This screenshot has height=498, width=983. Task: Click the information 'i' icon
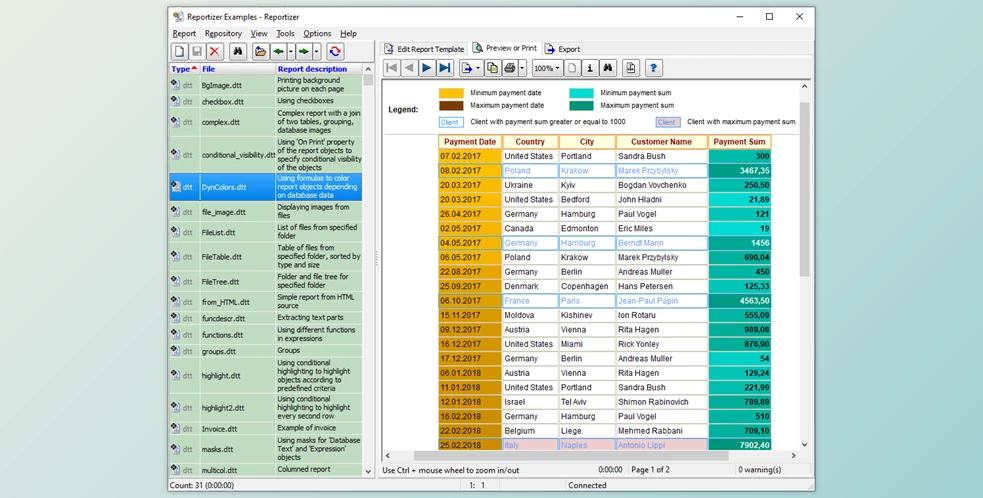click(589, 68)
